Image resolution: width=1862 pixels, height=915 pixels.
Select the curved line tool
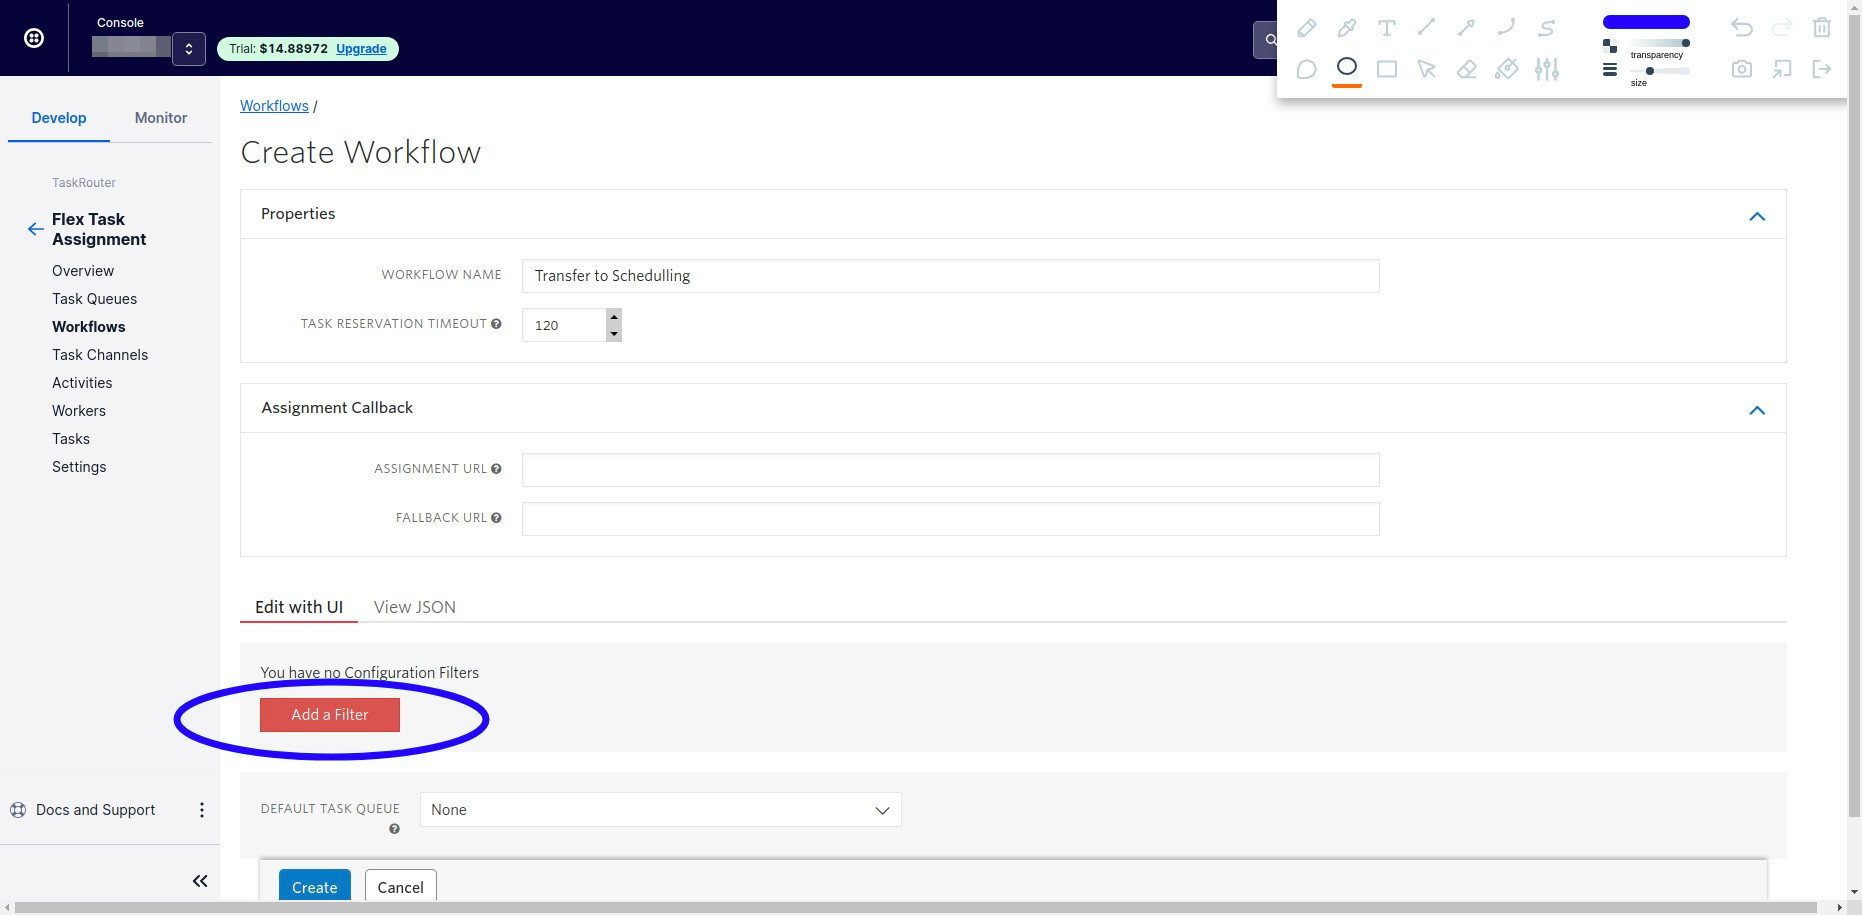tap(1506, 28)
